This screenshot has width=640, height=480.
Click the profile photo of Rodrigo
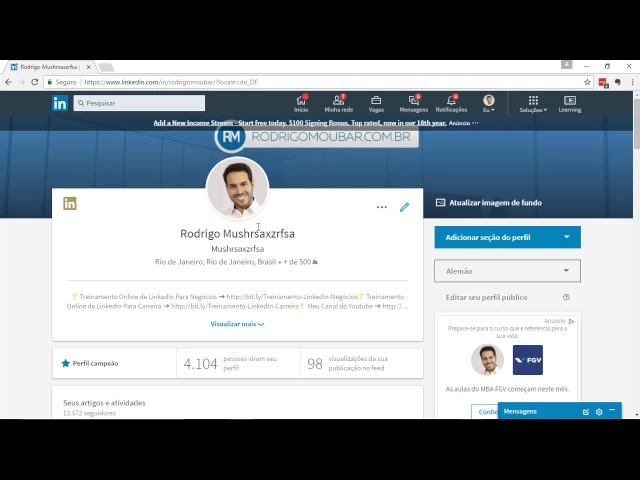coord(238,188)
